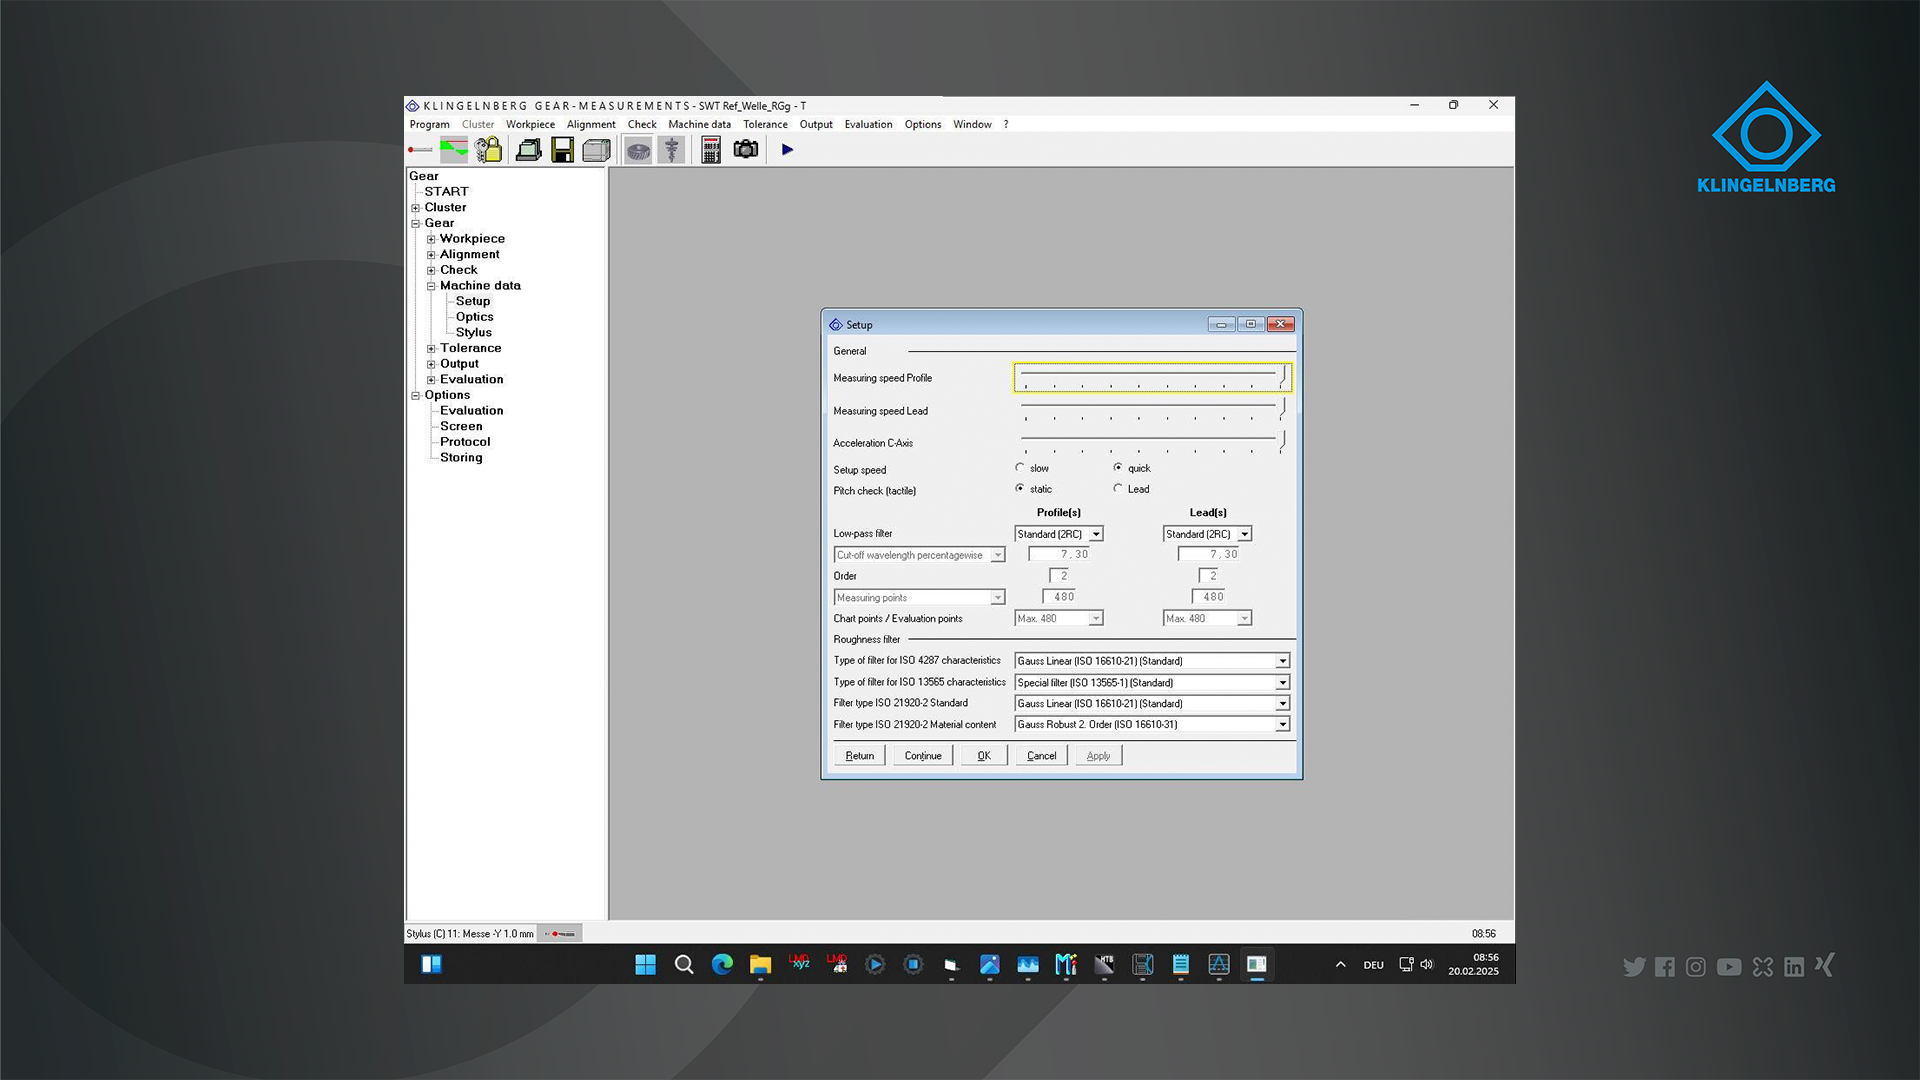Select Optics in the tree

click(x=475, y=317)
